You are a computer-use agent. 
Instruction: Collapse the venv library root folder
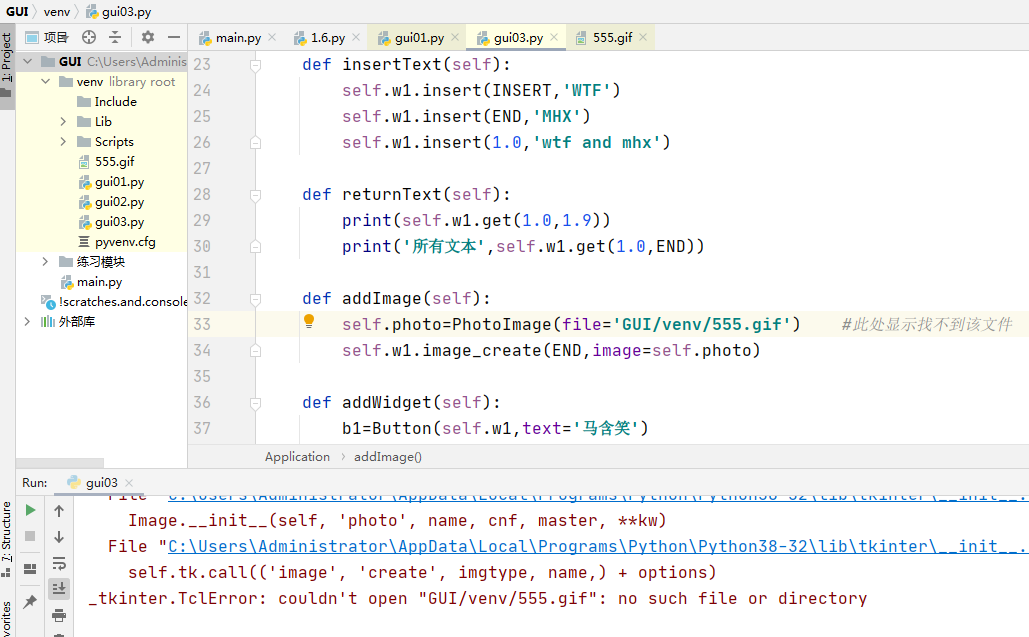45,82
